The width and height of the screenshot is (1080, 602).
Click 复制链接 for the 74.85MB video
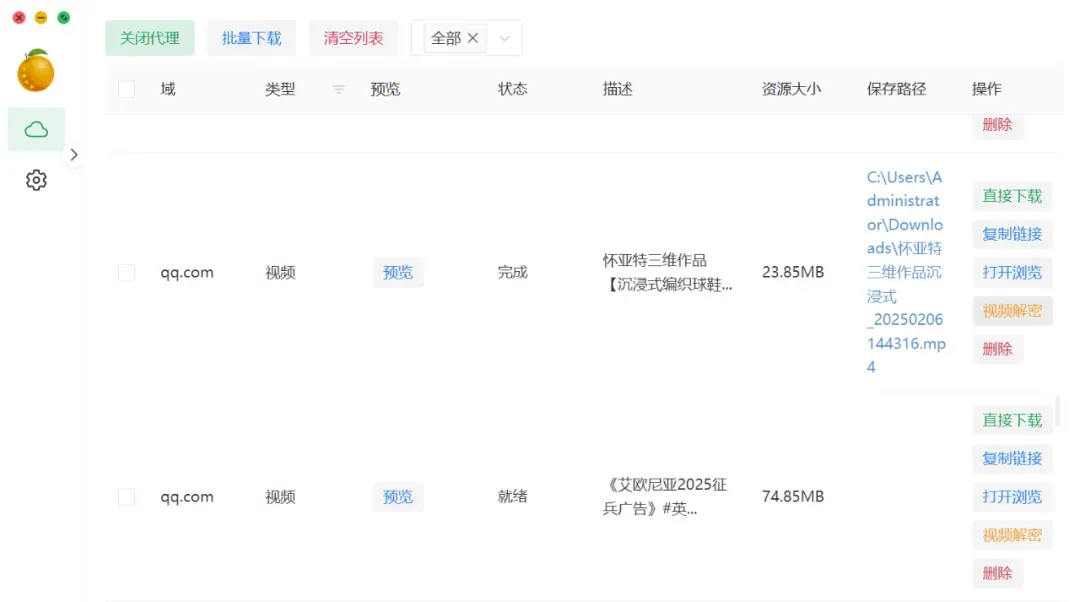click(x=1012, y=458)
